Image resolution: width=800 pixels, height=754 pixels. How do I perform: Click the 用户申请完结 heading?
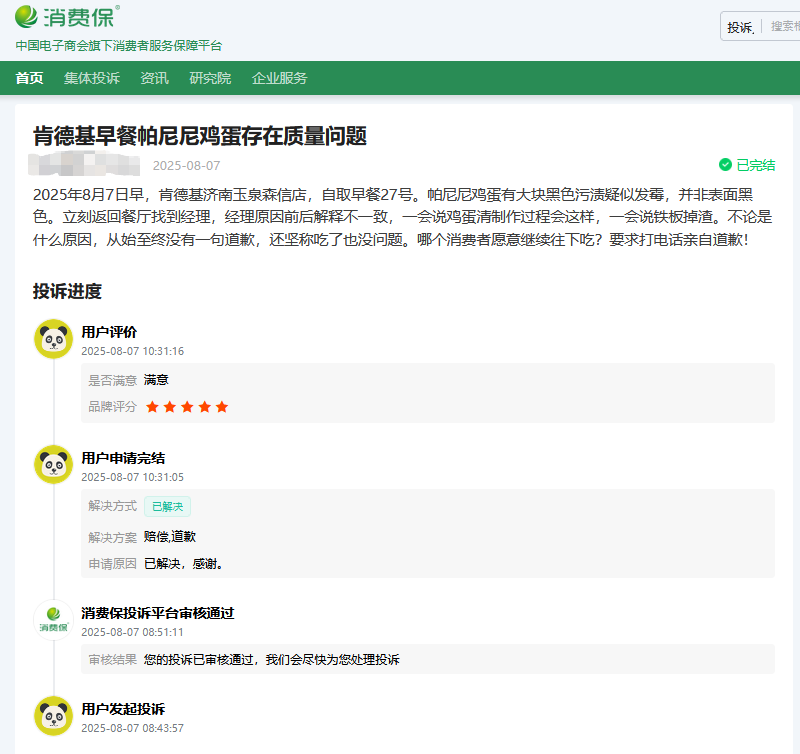pos(123,458)
